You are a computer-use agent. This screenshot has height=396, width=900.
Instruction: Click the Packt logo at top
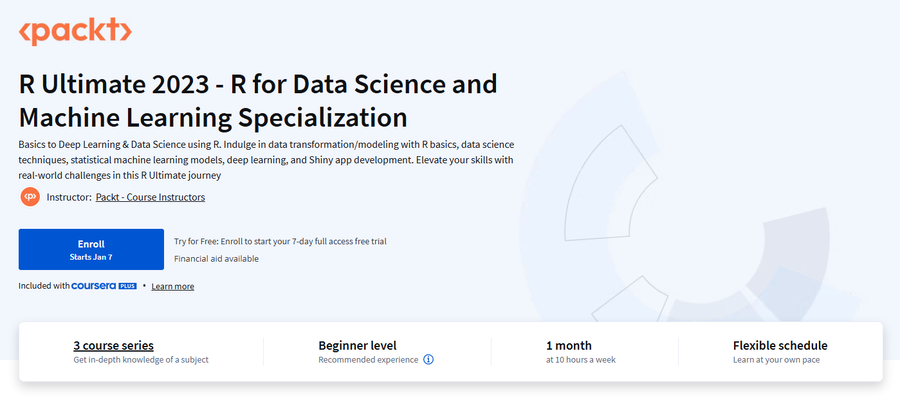pyautogui.click(x=75, y=31)
